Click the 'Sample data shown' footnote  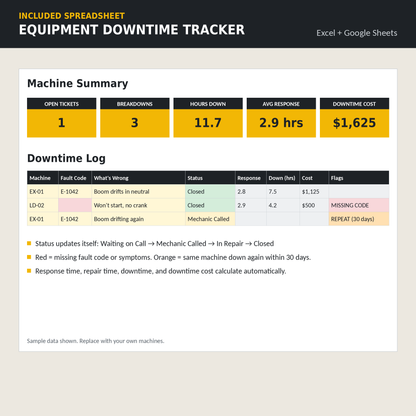(x=95, y=341)
